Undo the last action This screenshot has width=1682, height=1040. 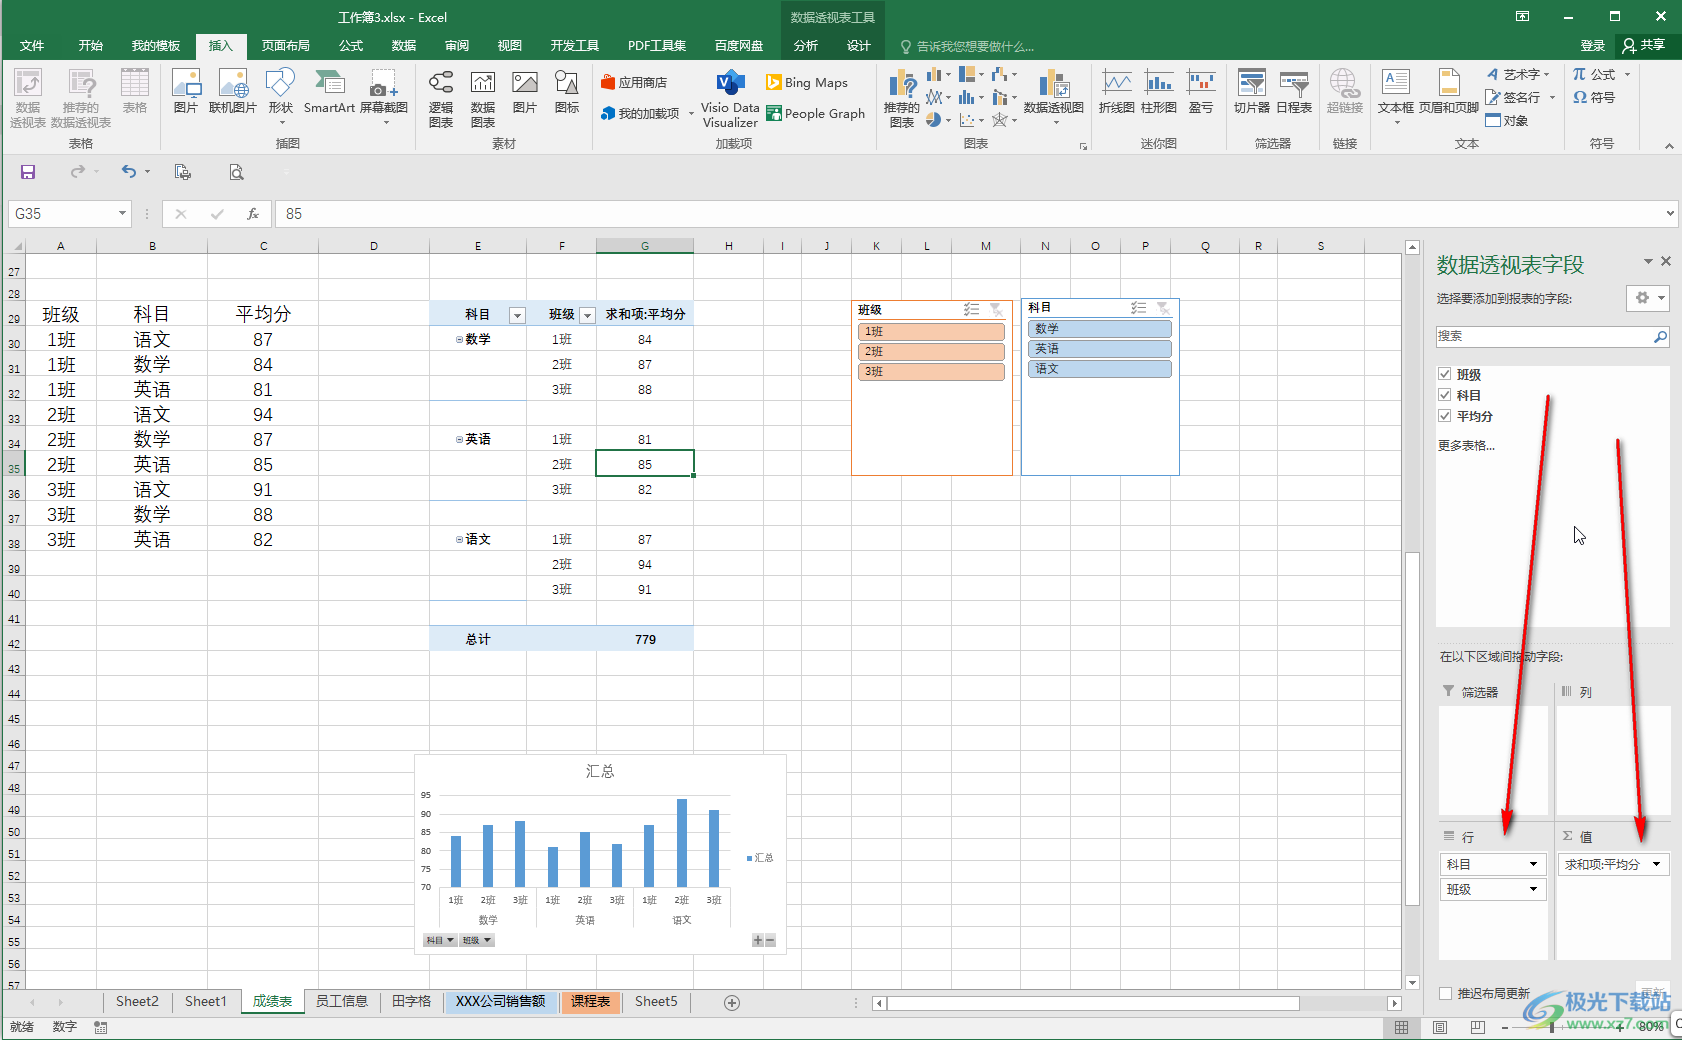pyautogui.click(x=129, y=172)
